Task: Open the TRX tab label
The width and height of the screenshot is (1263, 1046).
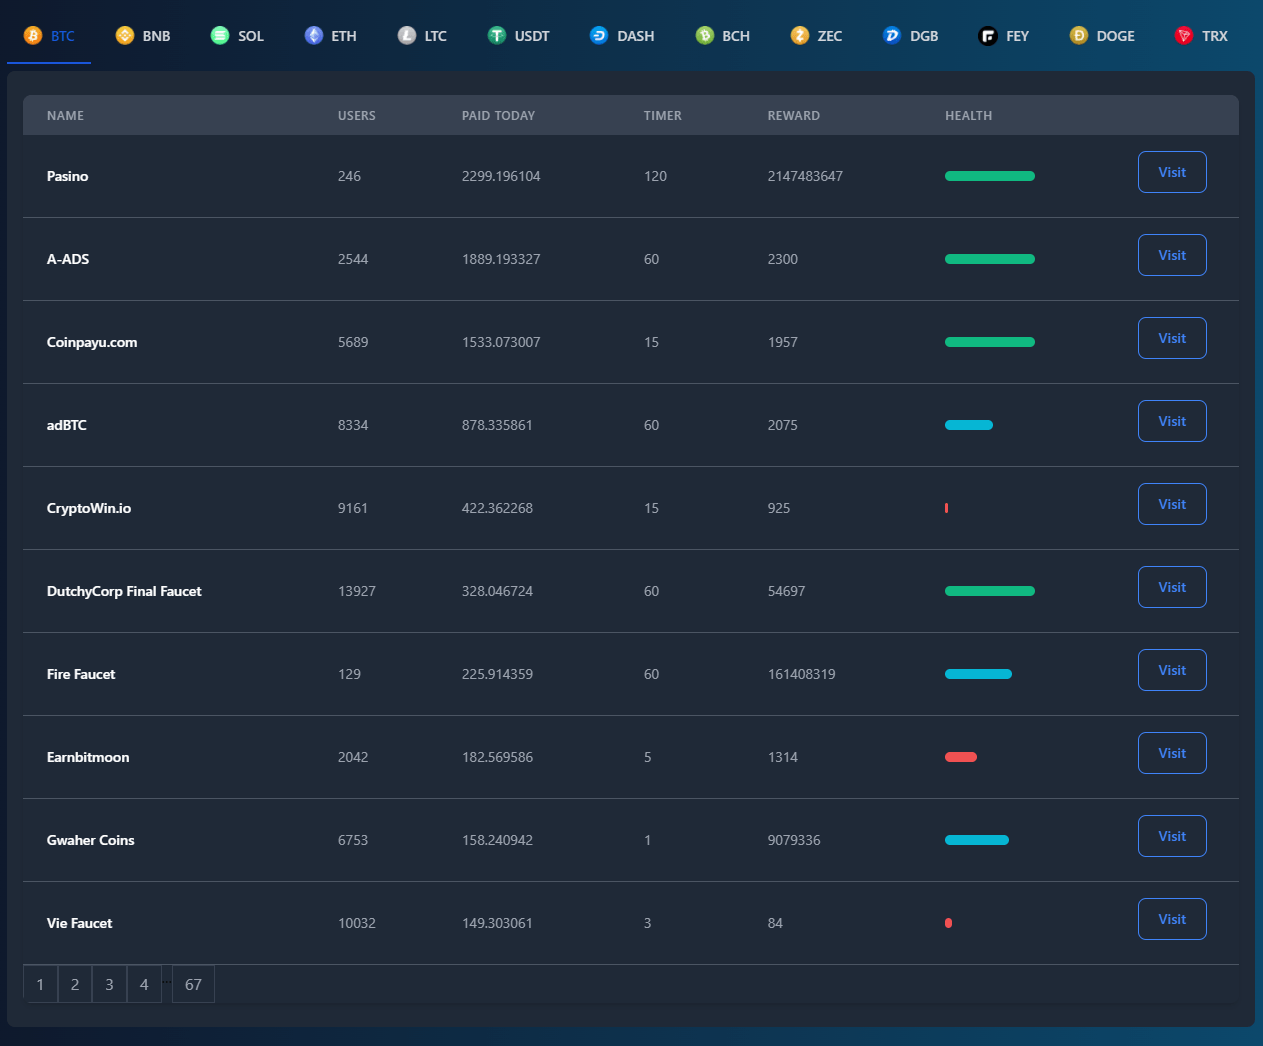Action: [x=1215, y=36]
